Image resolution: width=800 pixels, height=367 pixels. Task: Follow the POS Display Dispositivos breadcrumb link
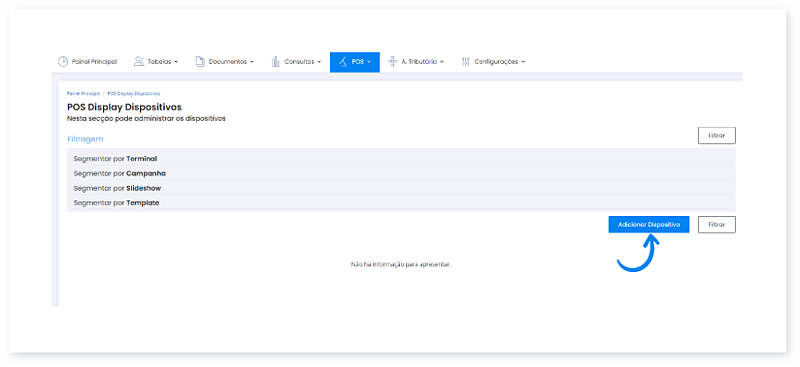pos(134,94)
